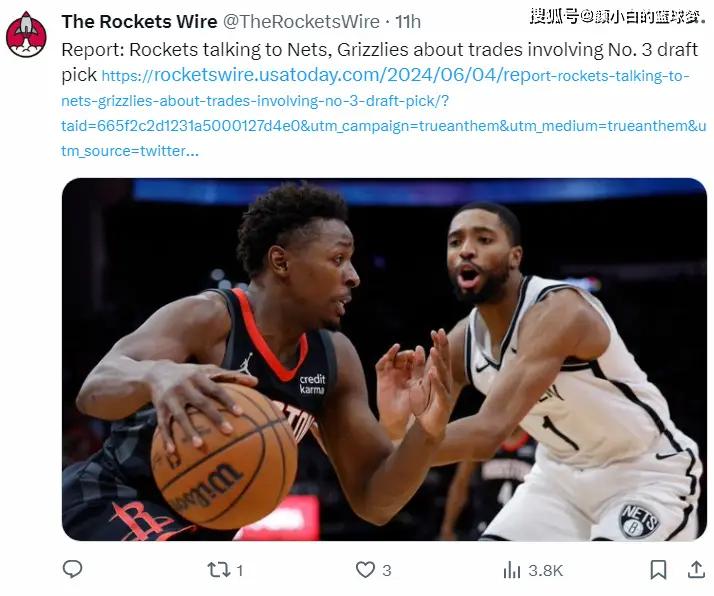Click the taid utm_campaign link line
This screenshot has width=714, height=596.
(383, 126)
